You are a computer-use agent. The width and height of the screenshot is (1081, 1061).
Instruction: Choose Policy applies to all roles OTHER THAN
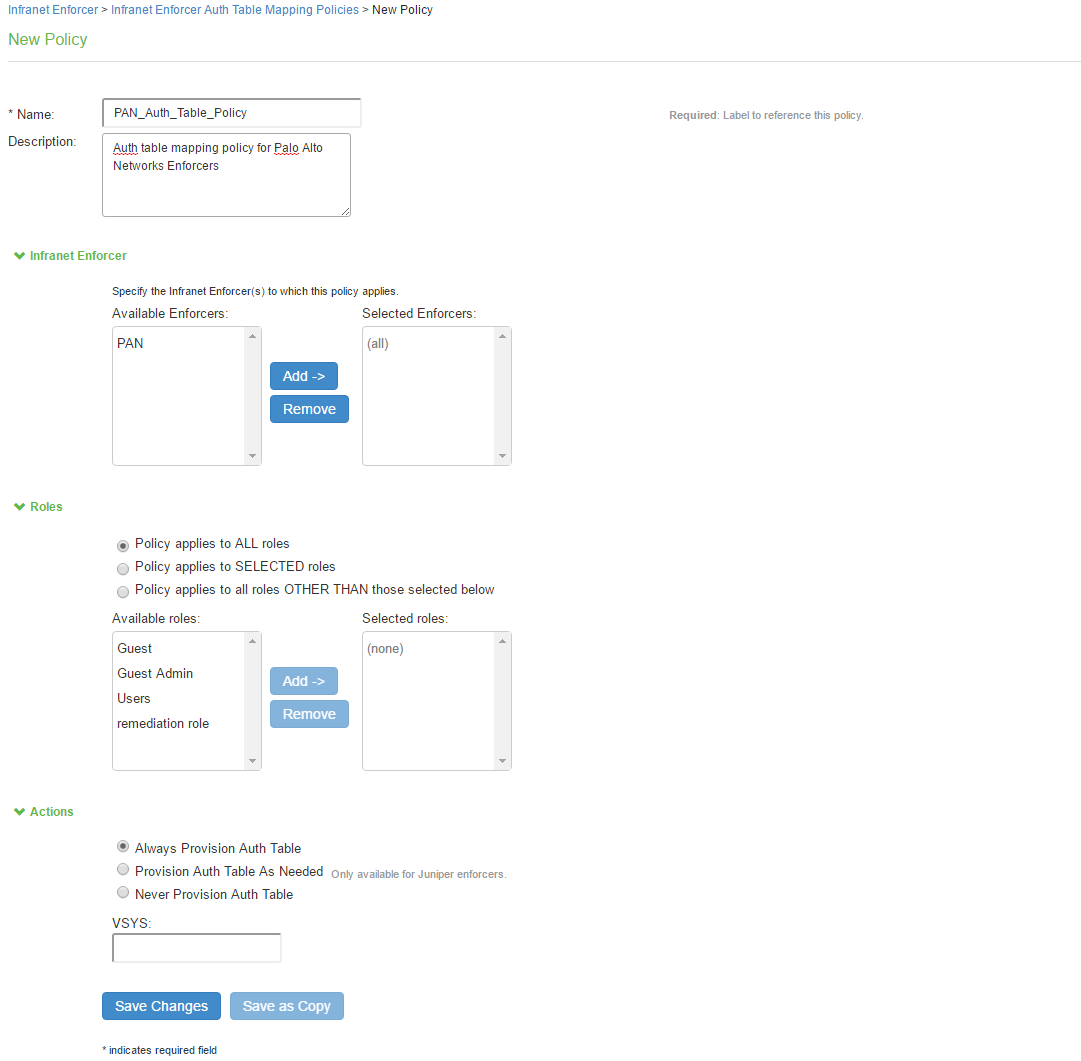122,591
